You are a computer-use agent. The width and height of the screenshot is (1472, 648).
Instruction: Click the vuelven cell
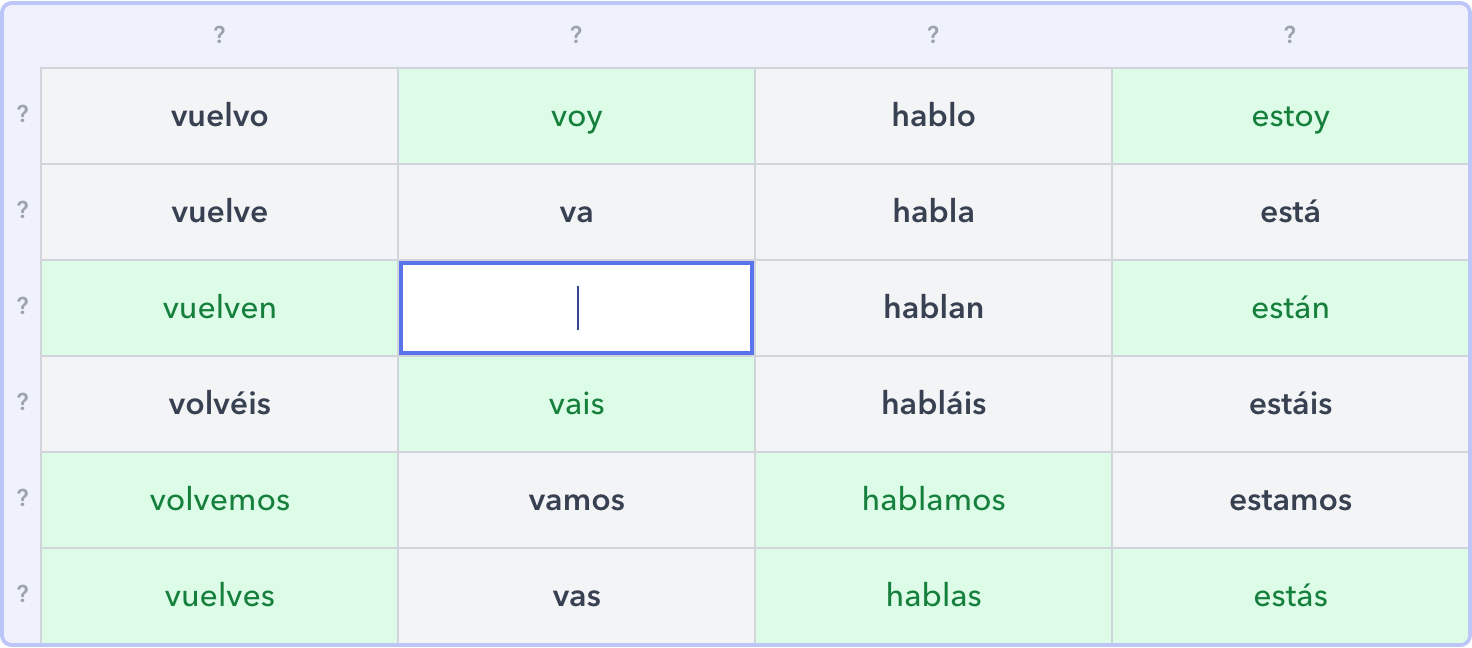[x=218, y=308]
